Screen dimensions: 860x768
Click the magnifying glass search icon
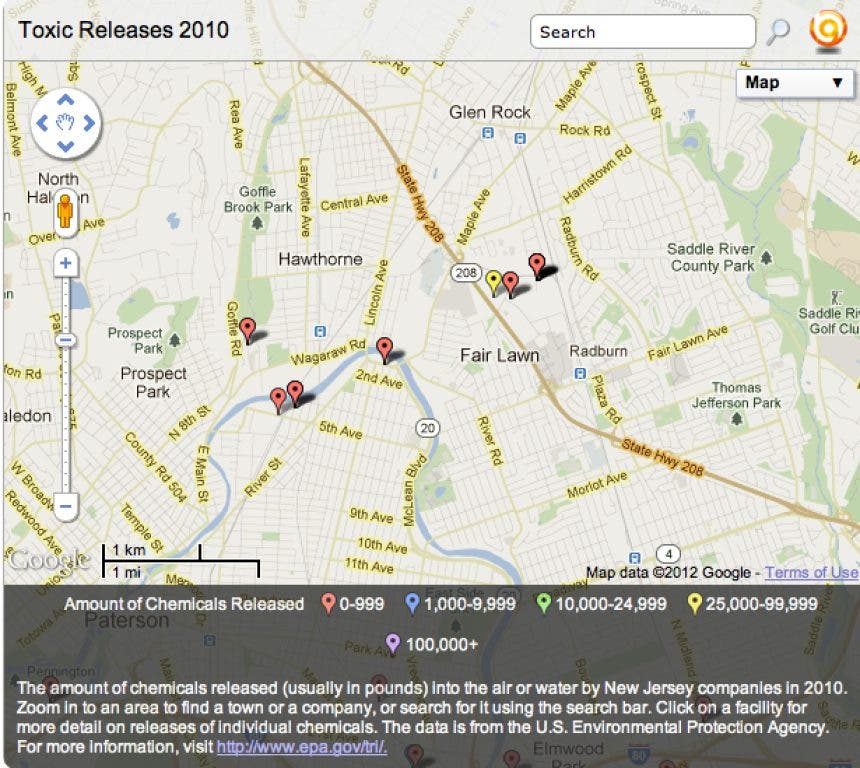point(778,32)
